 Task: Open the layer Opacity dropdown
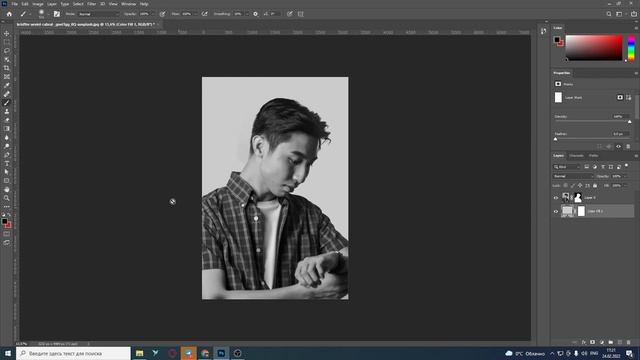[626, 176]
